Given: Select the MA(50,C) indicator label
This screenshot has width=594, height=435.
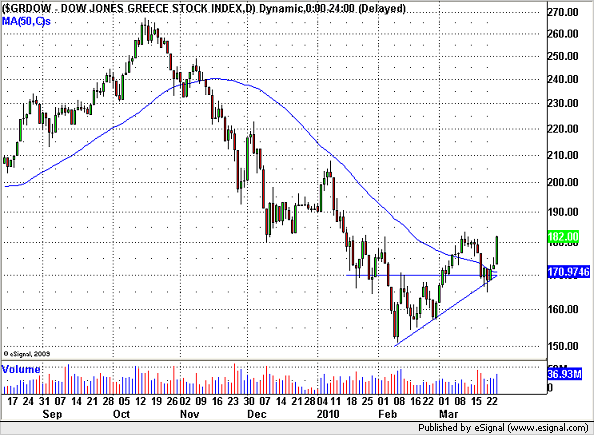Looking at the screenshot, I should pyautogui.click(x=26, y=21).
